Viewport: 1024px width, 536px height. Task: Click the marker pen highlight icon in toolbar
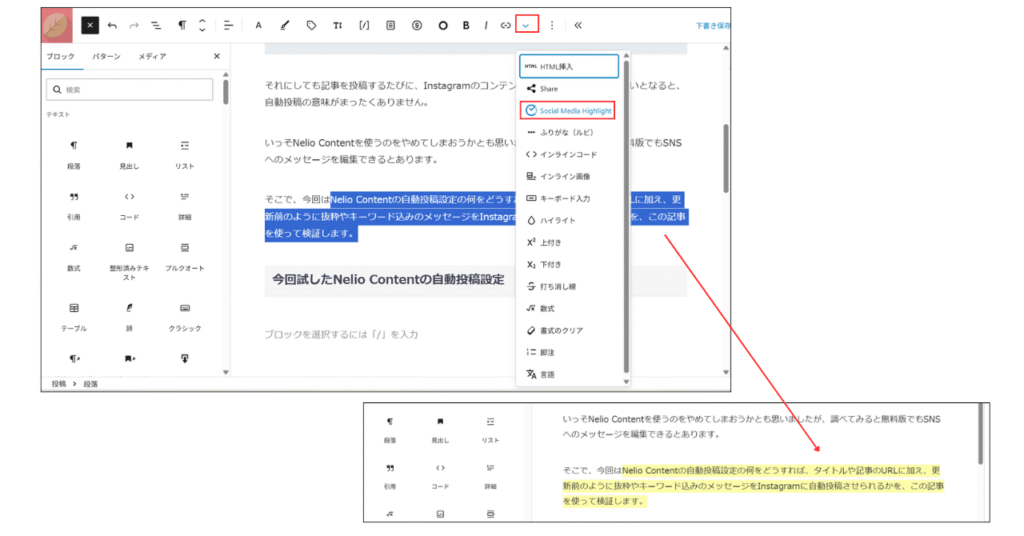click(285, 25)
